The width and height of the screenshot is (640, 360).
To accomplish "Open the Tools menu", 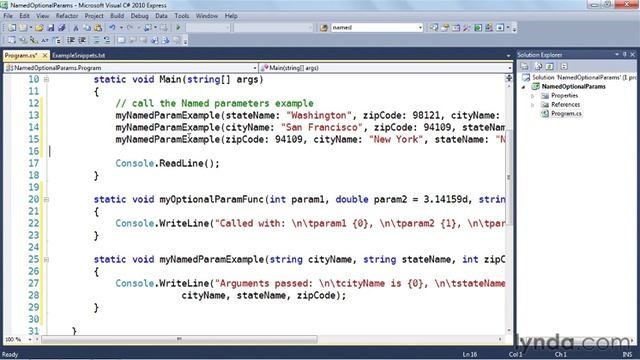I will pyautogui.click(x=182, y=16).
